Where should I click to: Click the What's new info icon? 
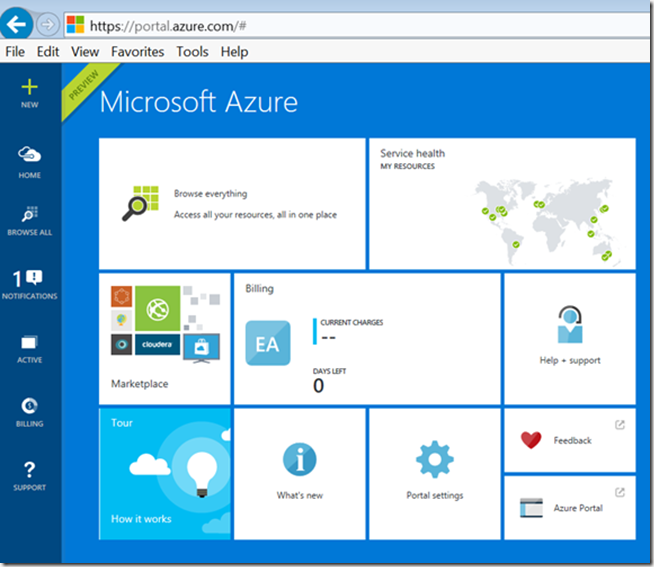(x=299, y=459)
